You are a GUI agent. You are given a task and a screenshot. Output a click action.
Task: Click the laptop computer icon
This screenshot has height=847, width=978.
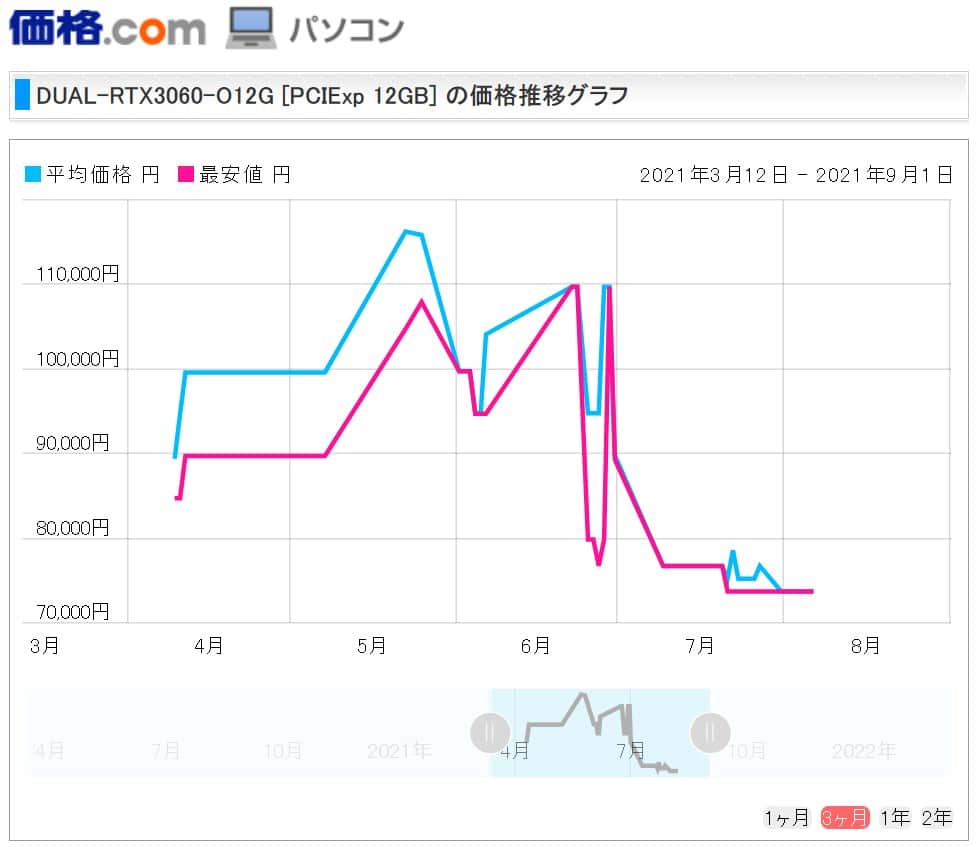pyautogui.click(x=251, y=28)
